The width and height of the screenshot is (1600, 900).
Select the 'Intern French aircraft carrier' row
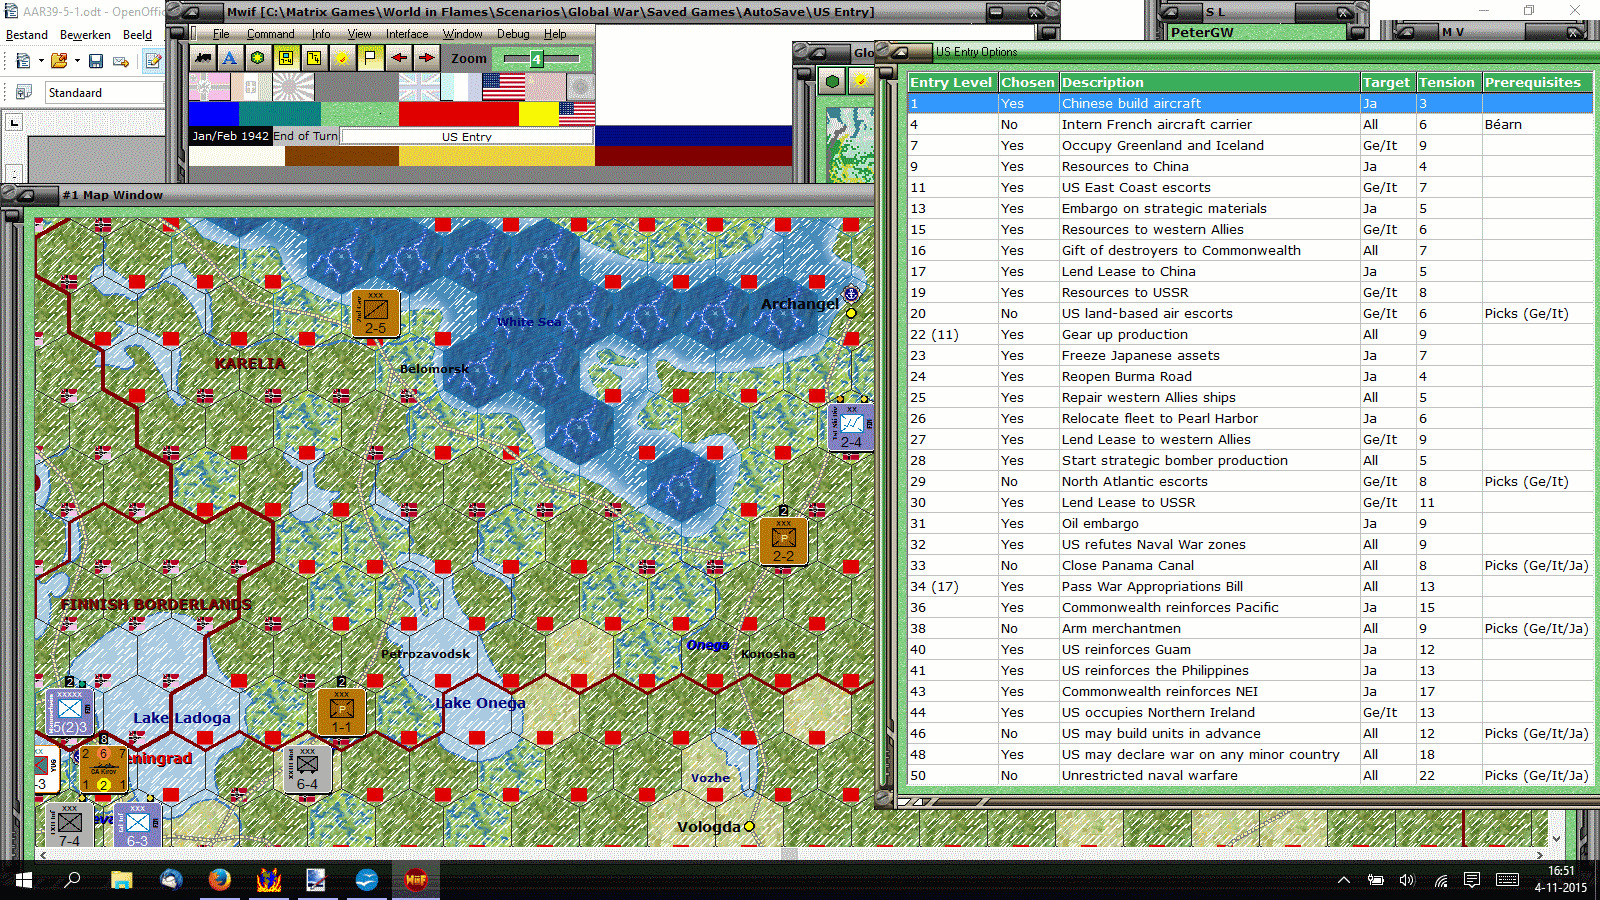click(1250, 125)
